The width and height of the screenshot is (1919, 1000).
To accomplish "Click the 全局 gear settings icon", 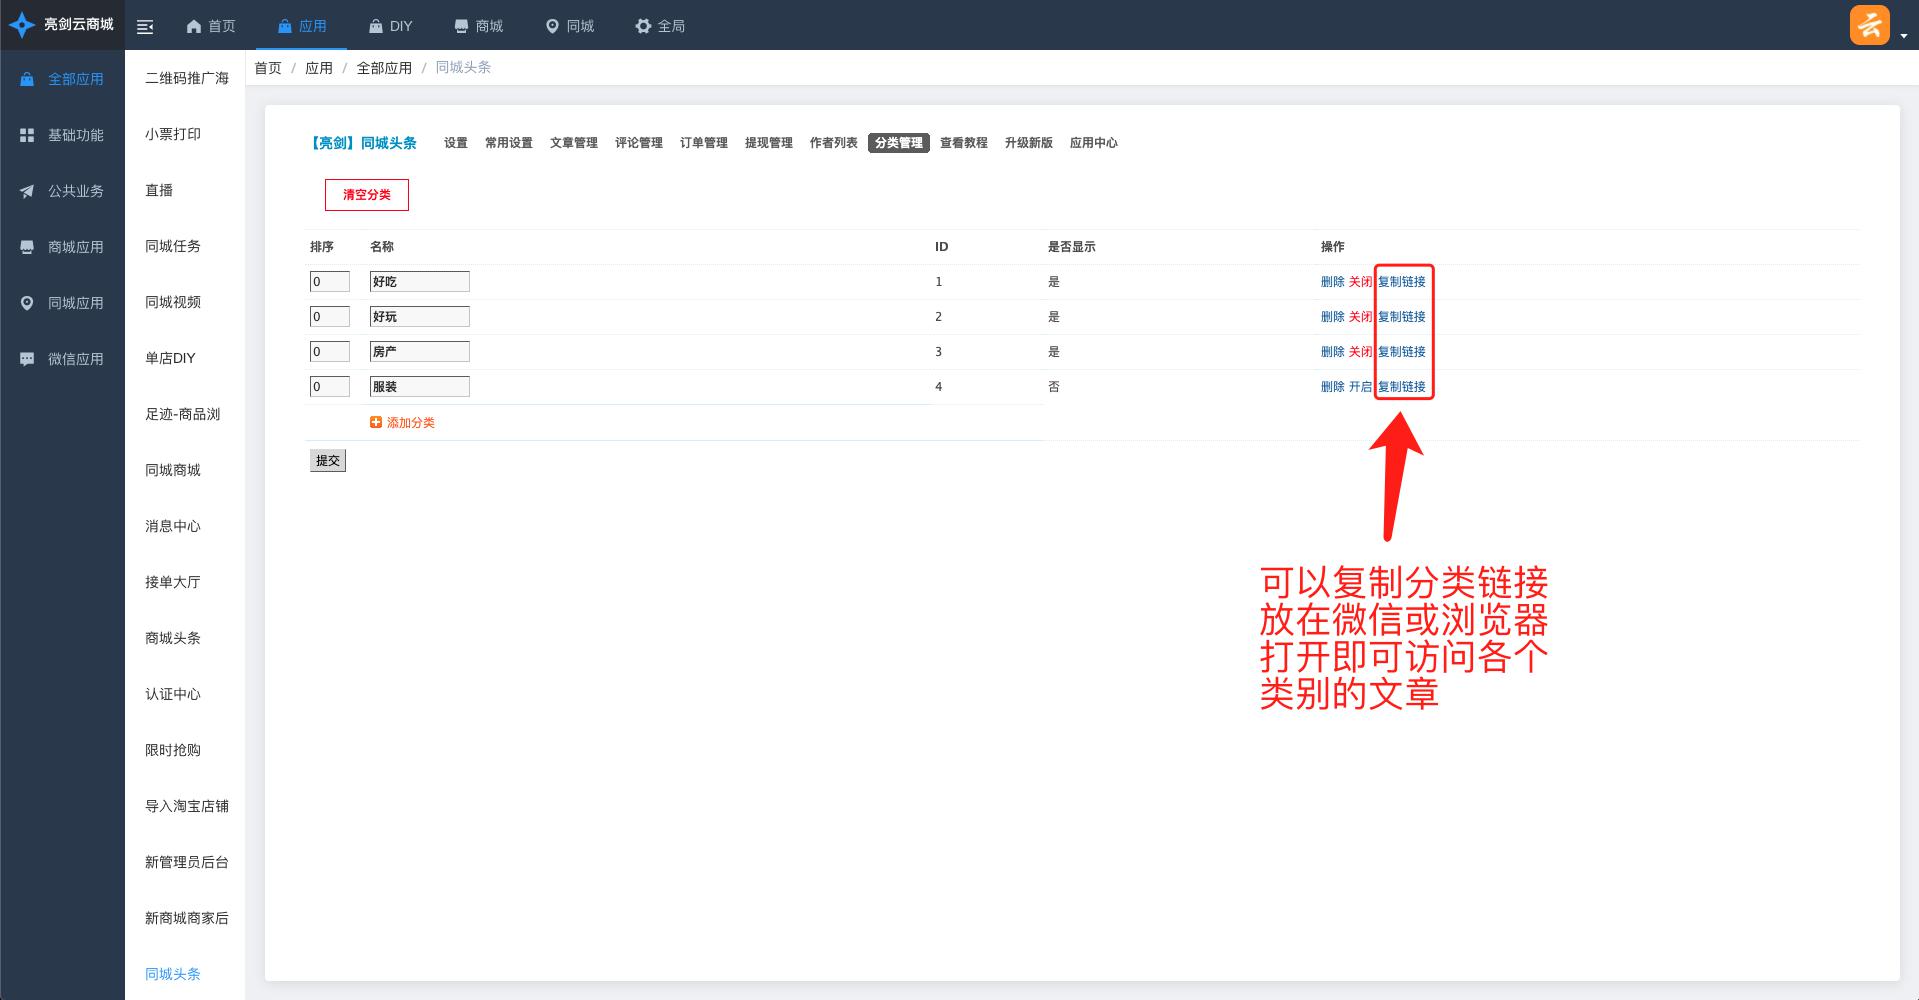I will coord(643,26).
